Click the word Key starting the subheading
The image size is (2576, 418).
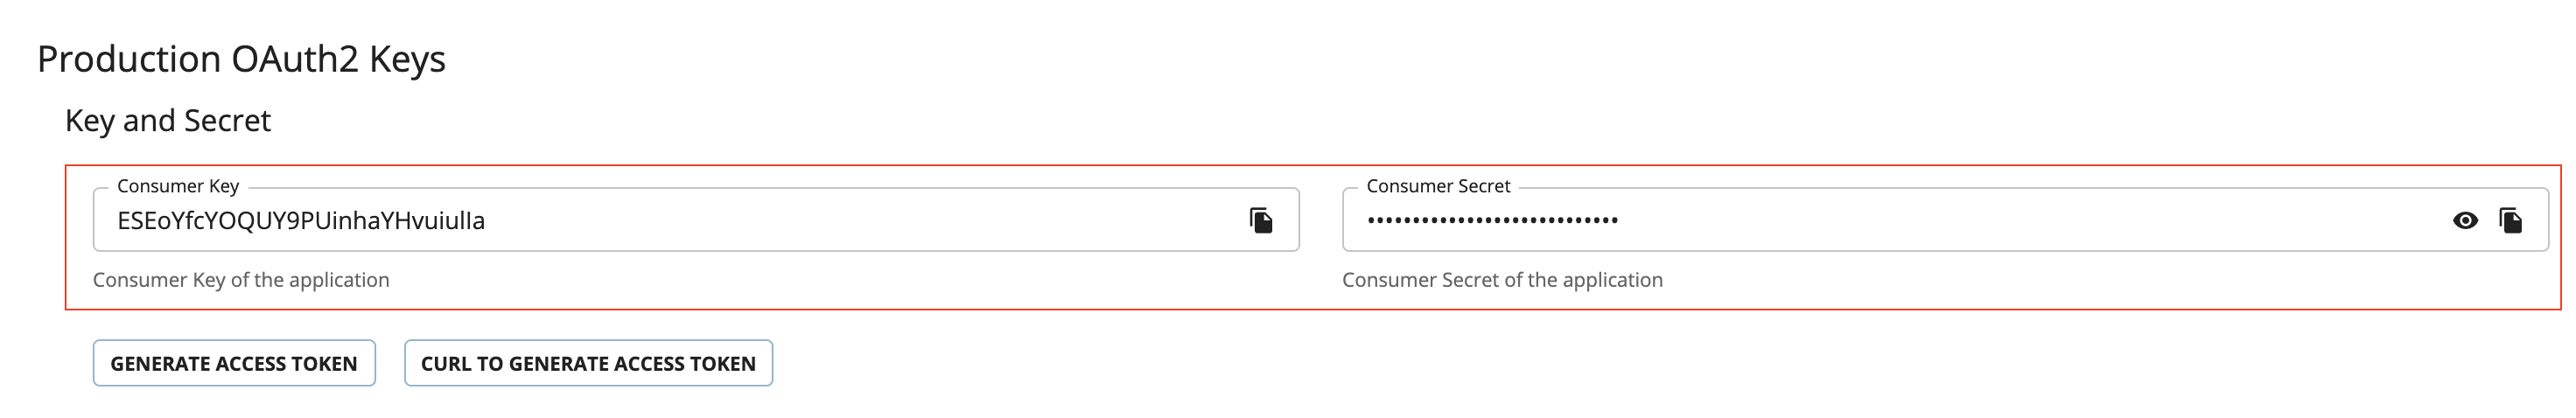pyautogui.click(x=90, y=121)
